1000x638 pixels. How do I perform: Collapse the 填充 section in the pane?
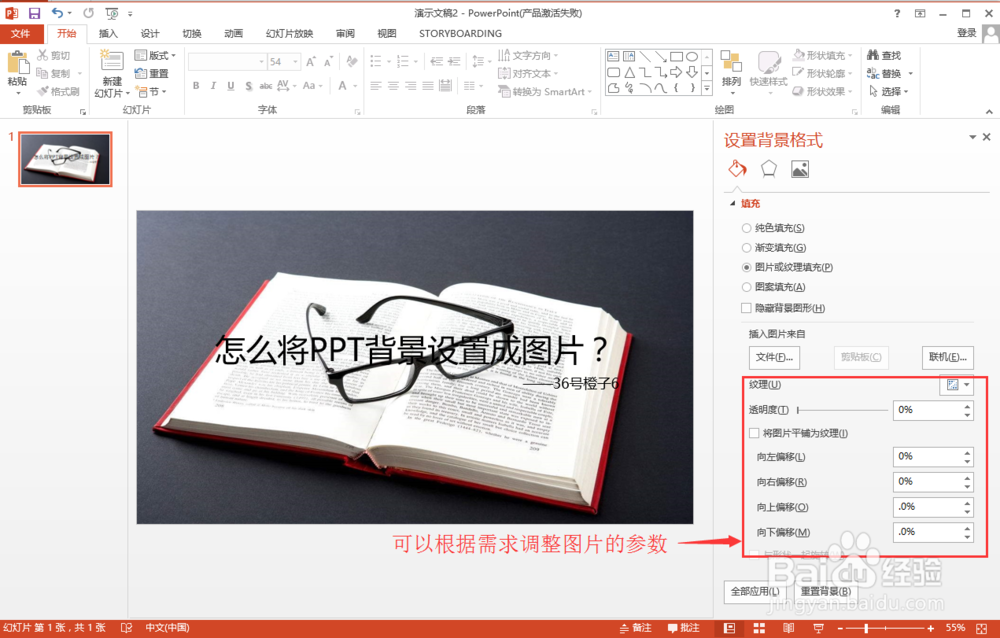coord(733,203)
